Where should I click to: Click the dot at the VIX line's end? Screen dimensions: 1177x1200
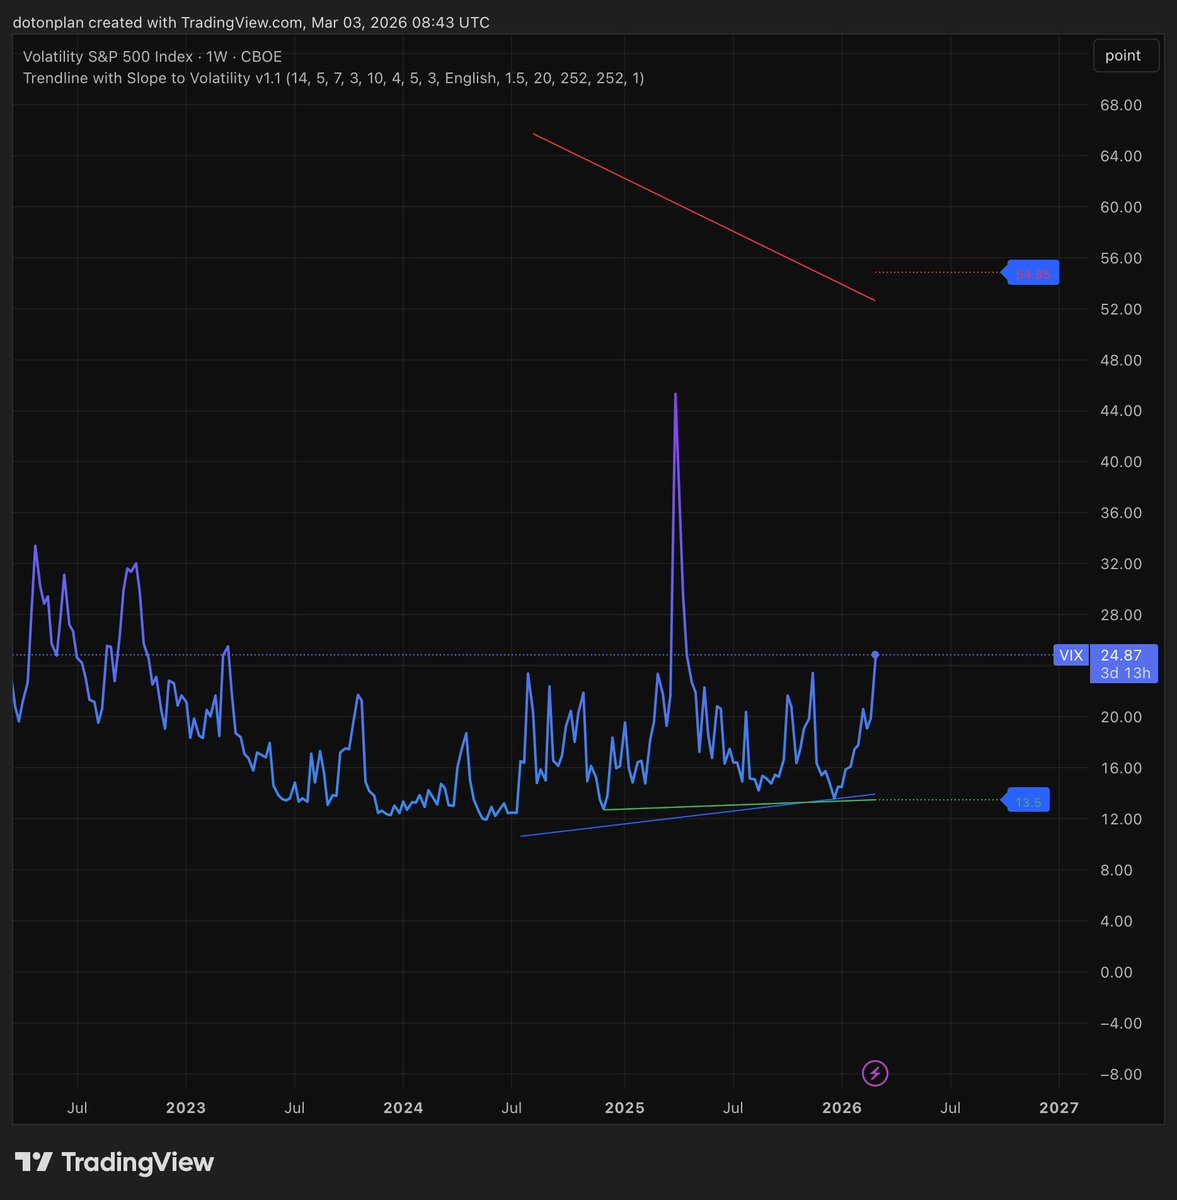coord(876,655)
